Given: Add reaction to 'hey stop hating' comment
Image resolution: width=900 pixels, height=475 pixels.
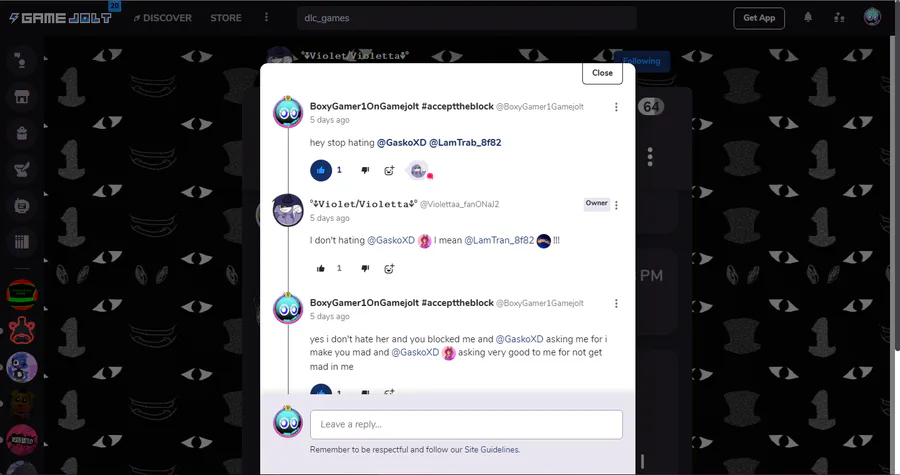Looking at the screenshot, I should [389, 170].
